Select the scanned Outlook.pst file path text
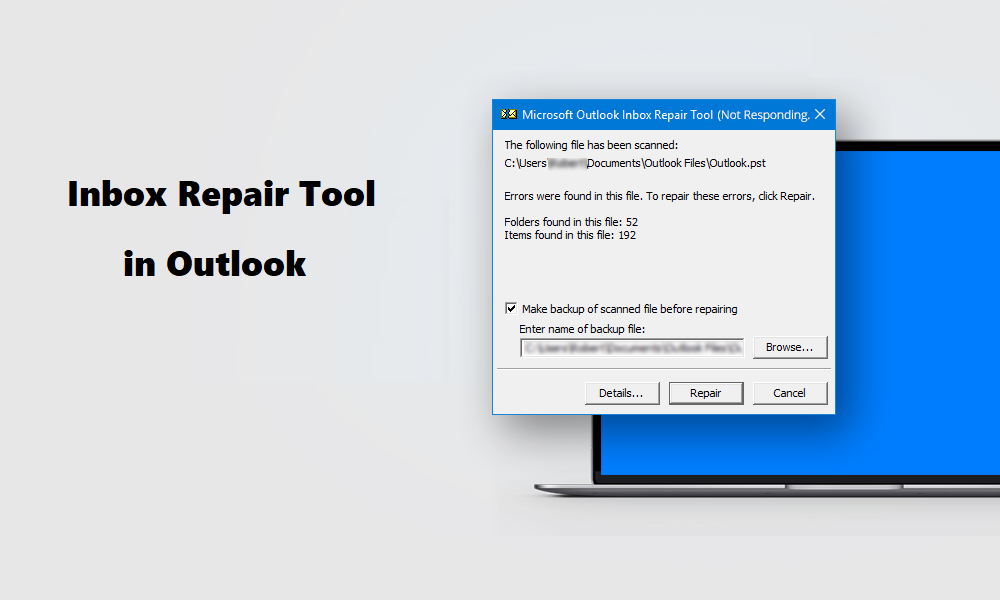The width and height of the screenshot is (1000, 600). click(635, 163)
